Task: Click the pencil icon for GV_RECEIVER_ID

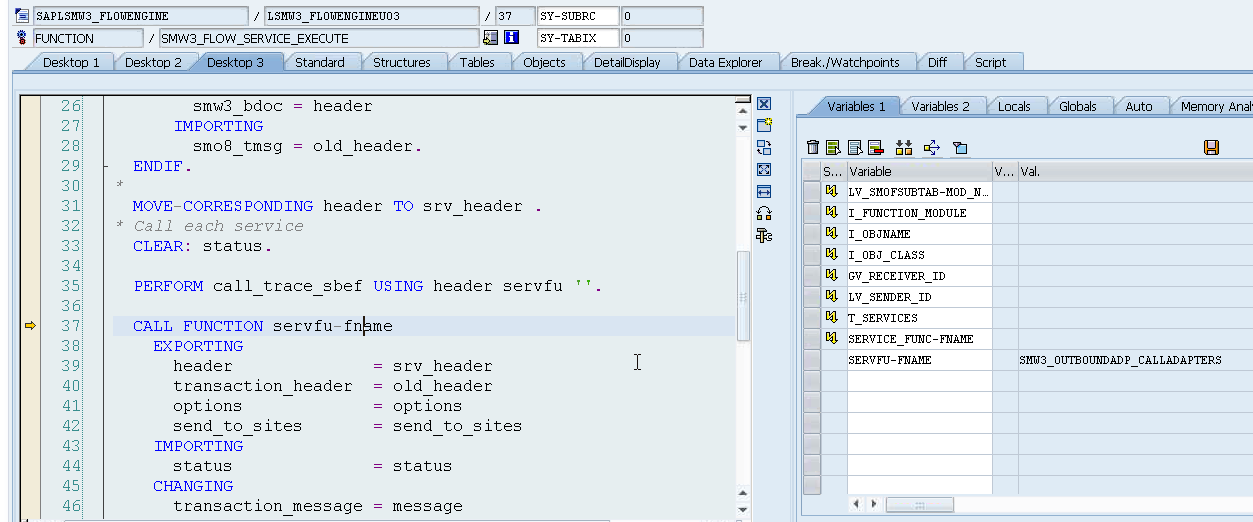Action: pos(832,275)
